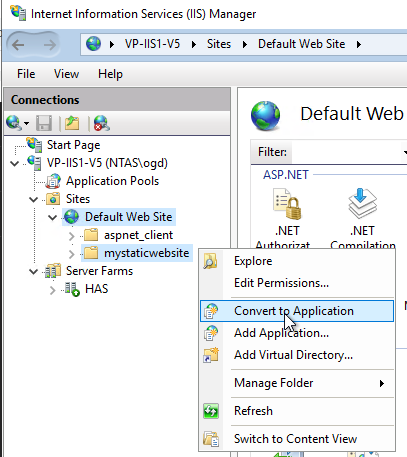
Task: Click the green Refresh icon
Action: click(x=211, y=411)
